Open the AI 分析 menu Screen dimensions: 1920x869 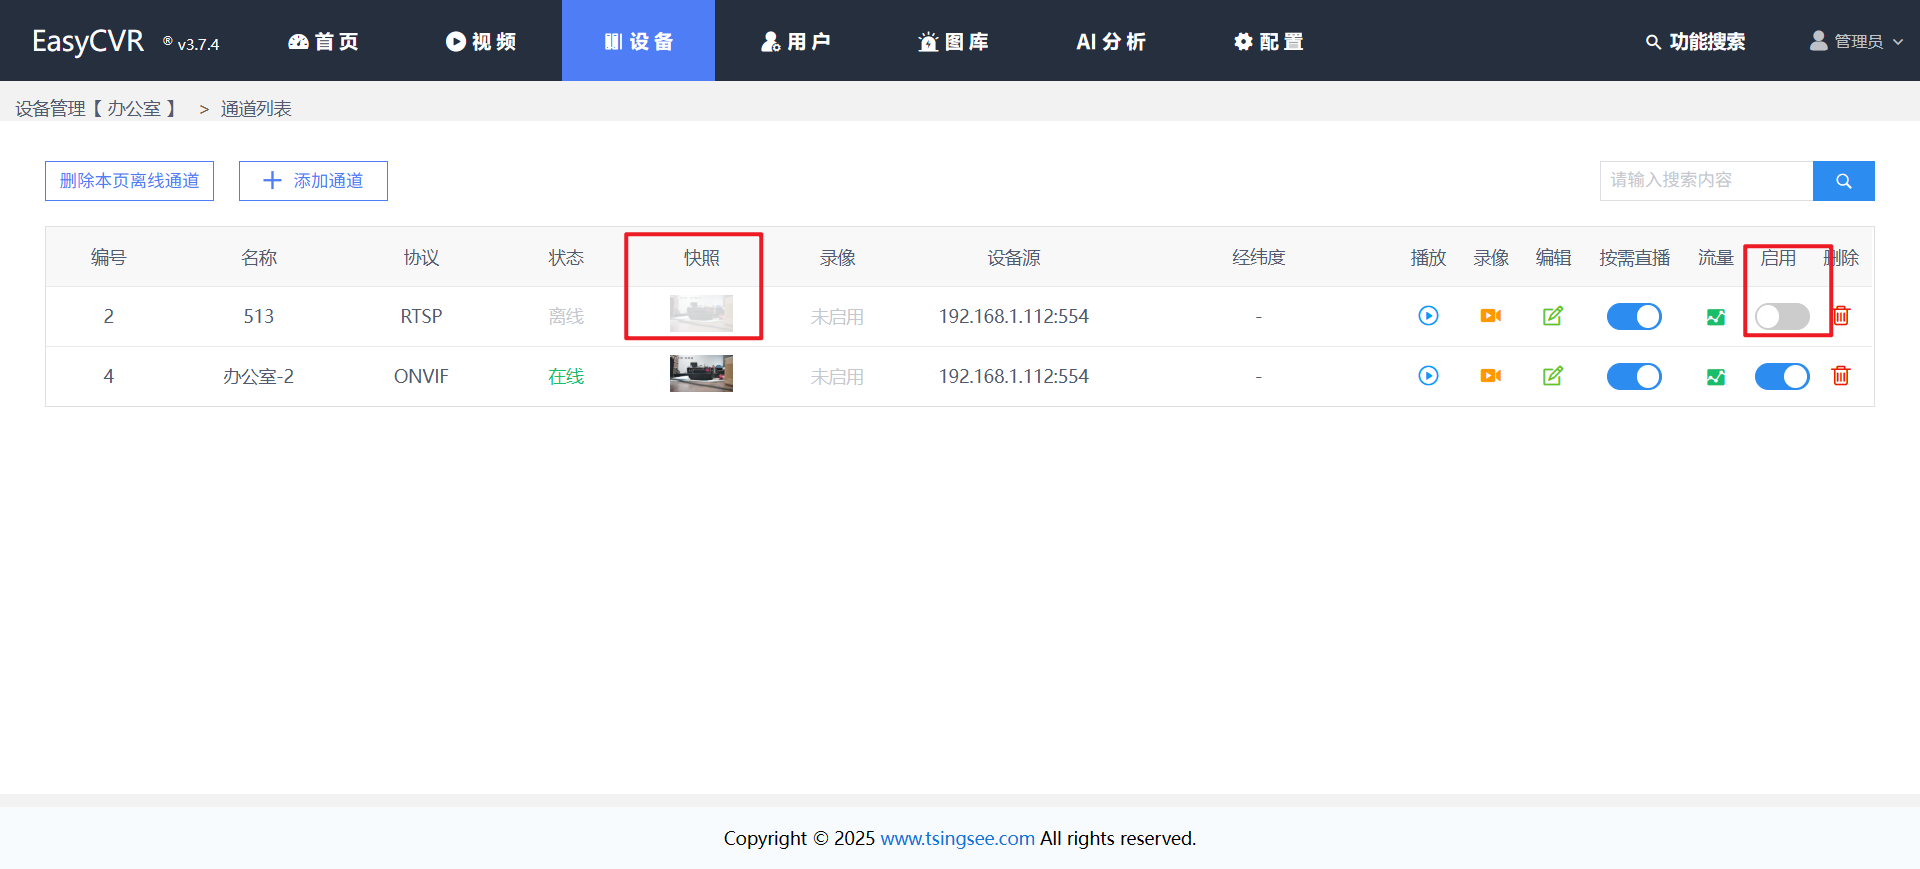coord(1110,41)
